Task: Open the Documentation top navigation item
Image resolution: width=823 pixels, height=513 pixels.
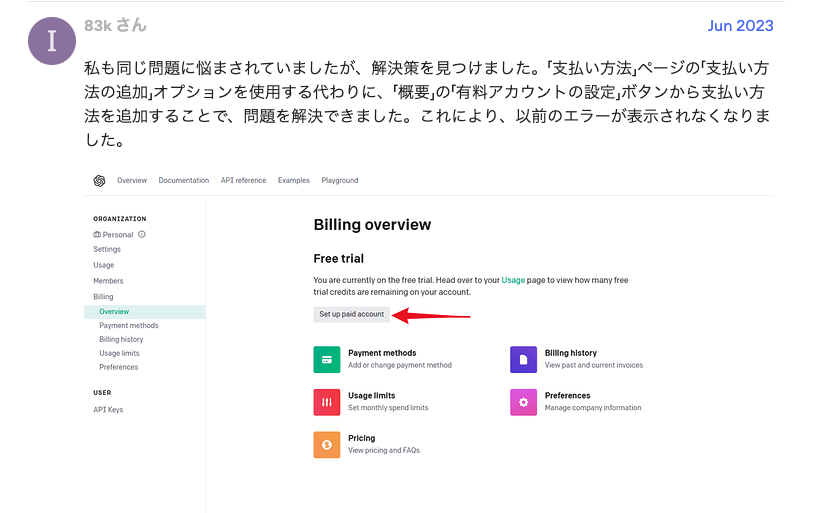Action: (x=184, y=181)
